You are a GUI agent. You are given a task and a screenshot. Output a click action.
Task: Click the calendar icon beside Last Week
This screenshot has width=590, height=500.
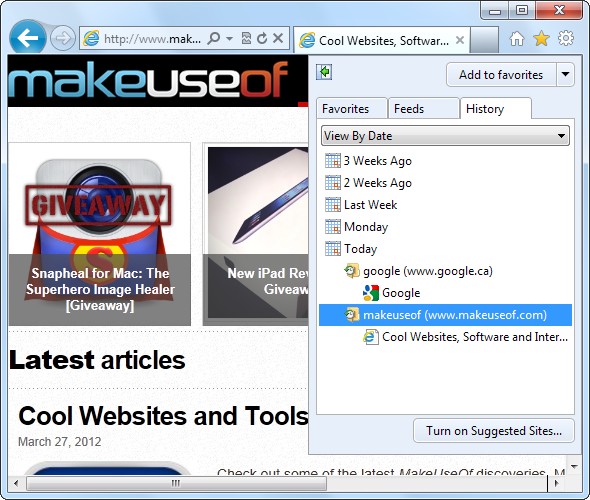pos(333,205)
